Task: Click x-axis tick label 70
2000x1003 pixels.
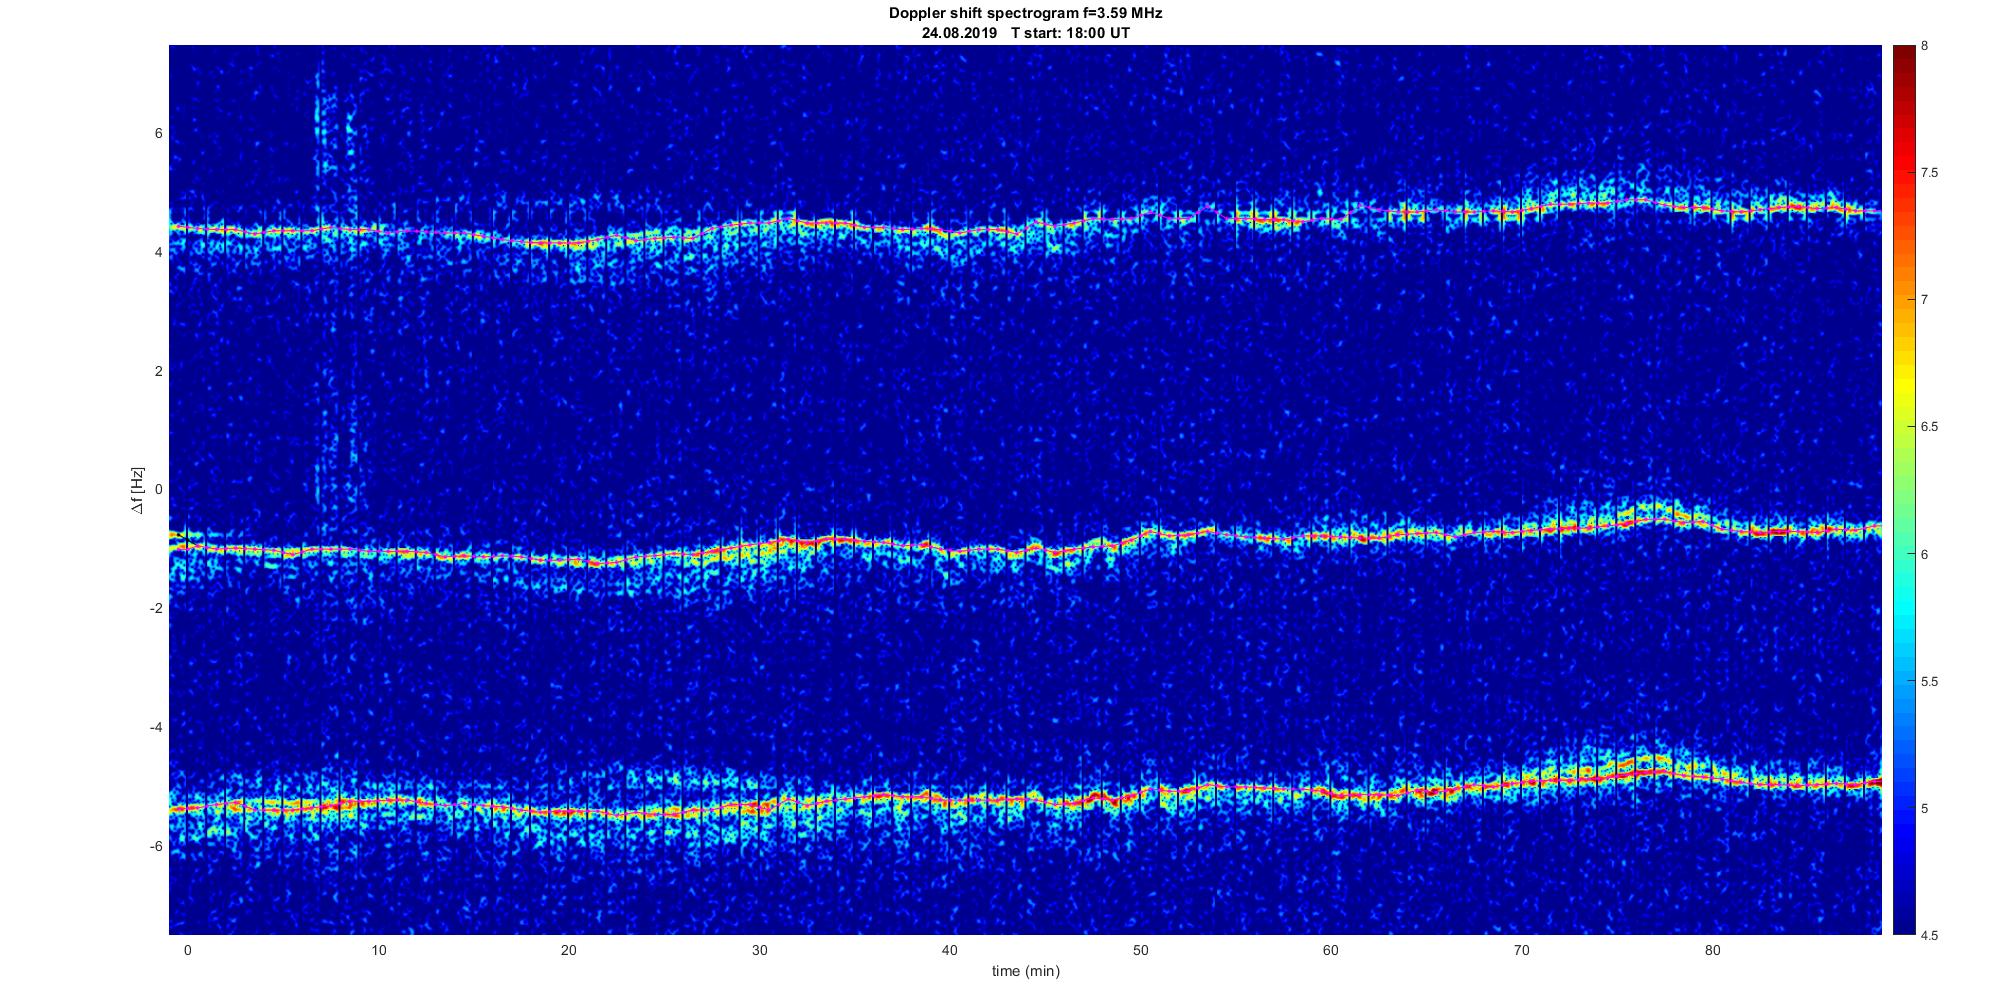Action: click(x=1522, y=950)
